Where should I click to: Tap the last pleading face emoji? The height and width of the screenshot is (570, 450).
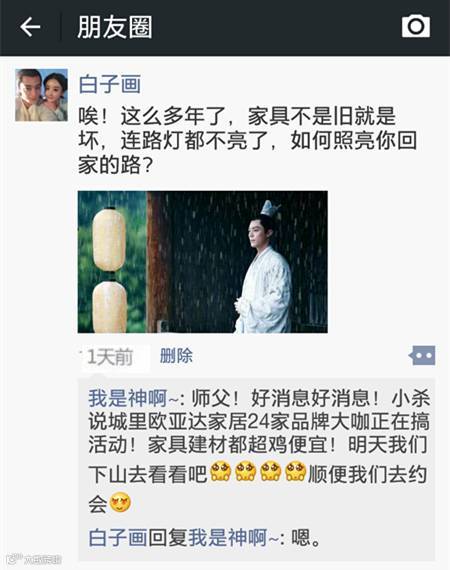(x=295, y=471)
